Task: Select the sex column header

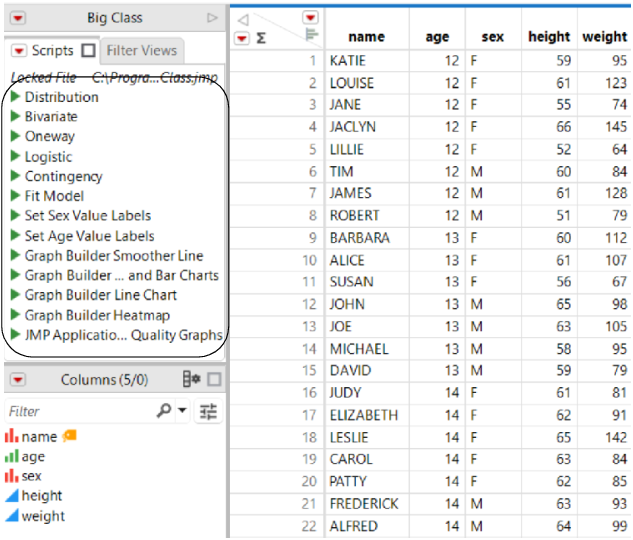Action: point(493,37)
